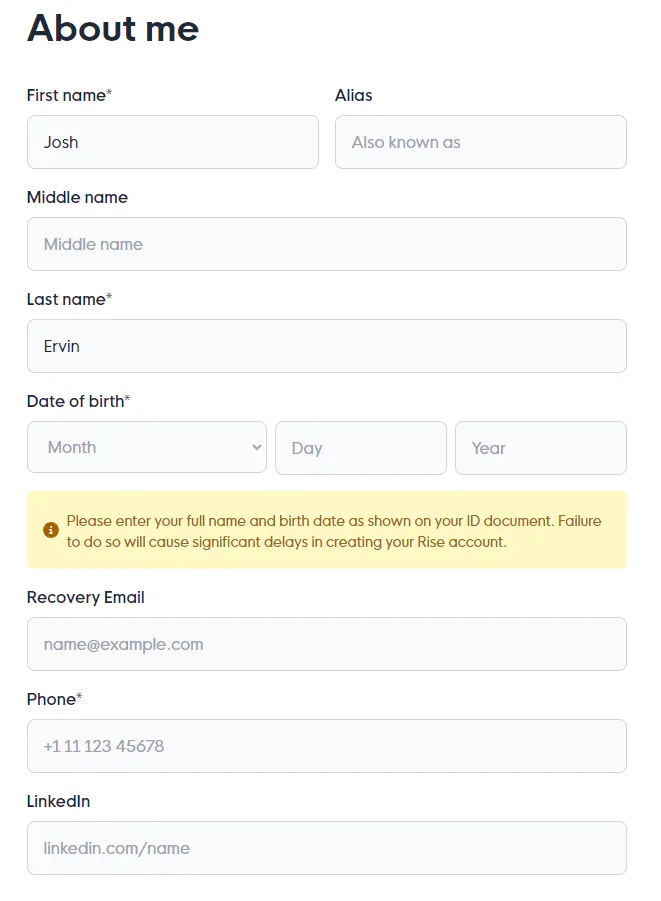Click the info icon in the yellow notice
Image resolution: width=661 pixels, height=901 pixels.
[x=51, y=530]
